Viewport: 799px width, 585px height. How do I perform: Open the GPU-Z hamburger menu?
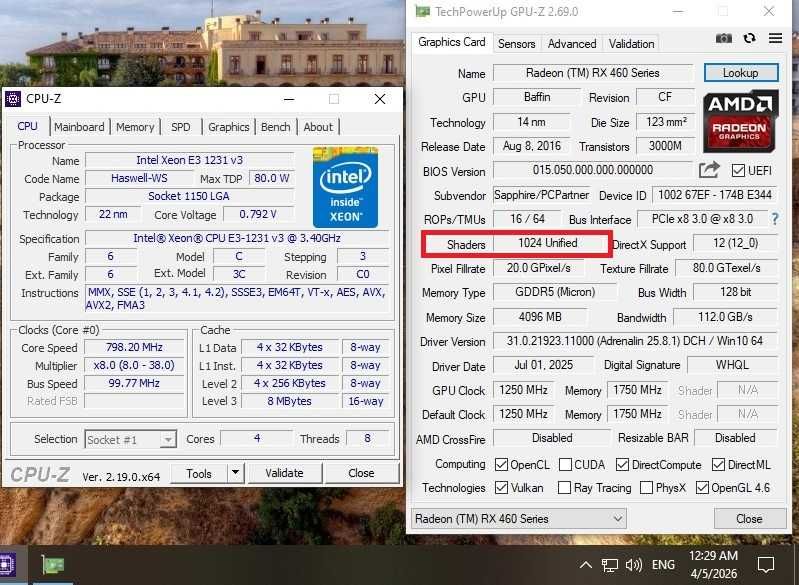click(775, 38)
